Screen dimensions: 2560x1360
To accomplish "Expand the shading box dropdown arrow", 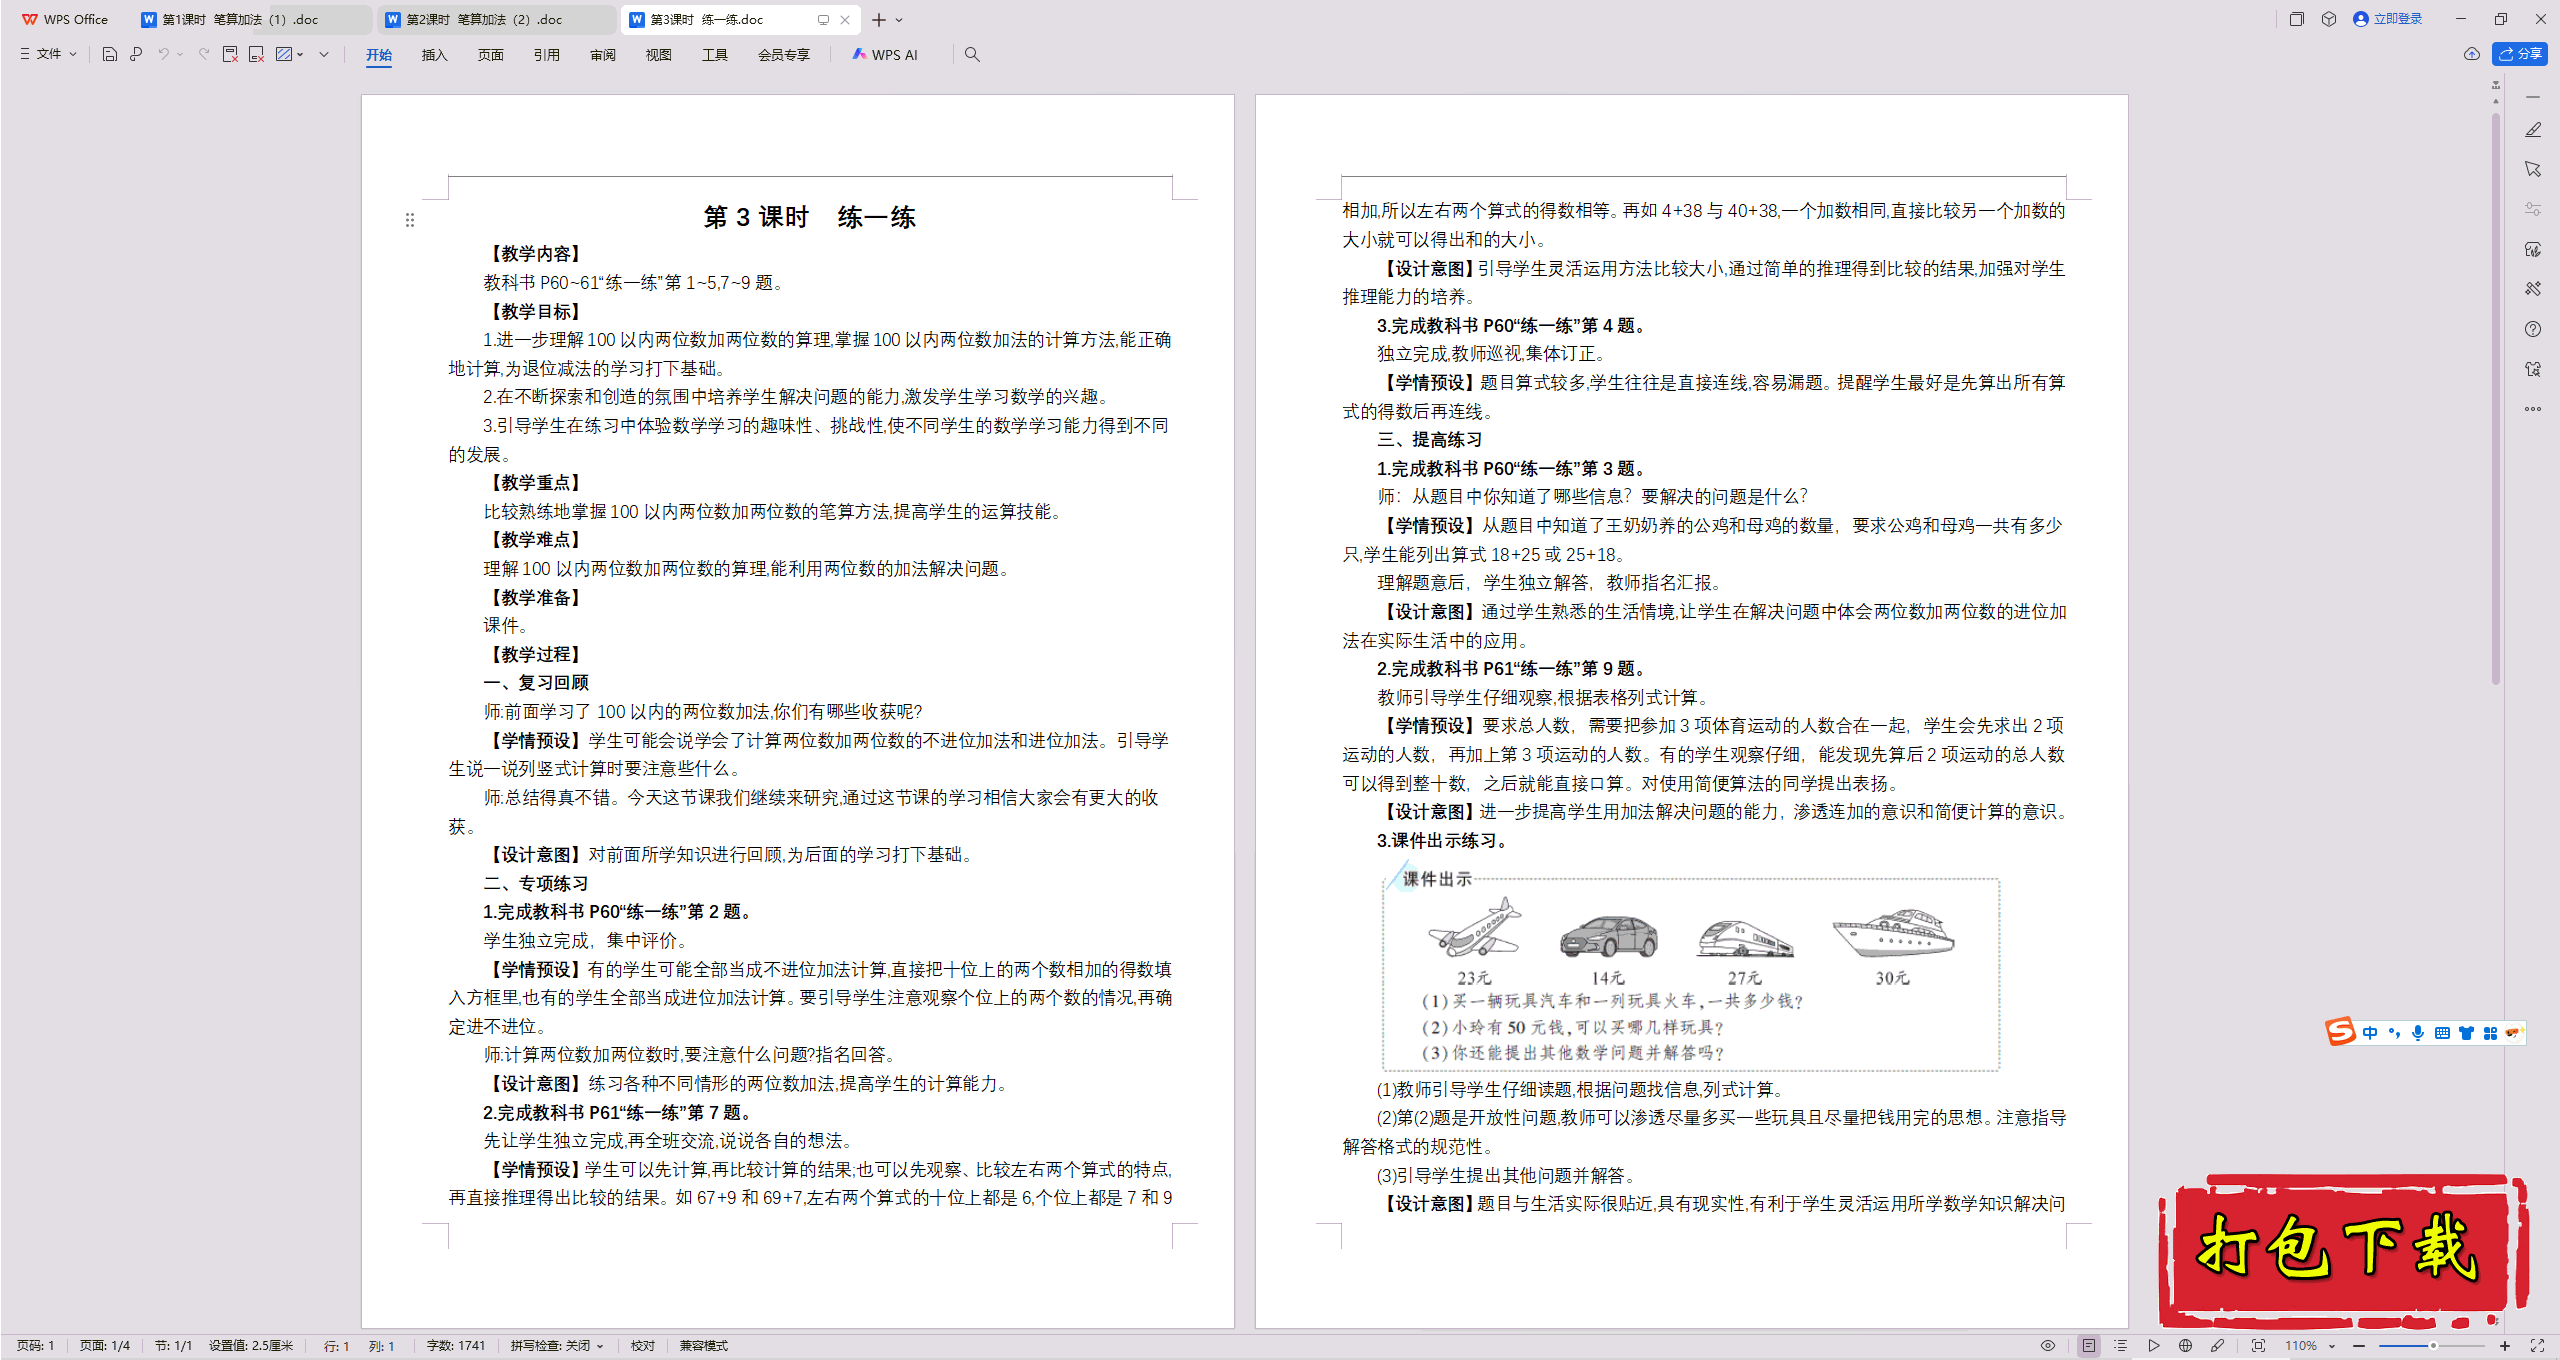I will tap(300, 54).
